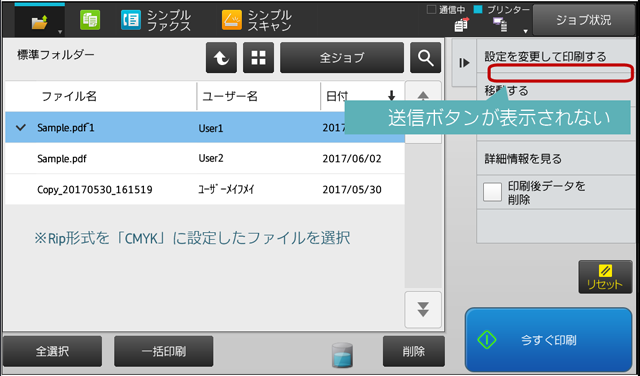Open file search with magnifier icon
640x376 pixels.
[425, 58]
